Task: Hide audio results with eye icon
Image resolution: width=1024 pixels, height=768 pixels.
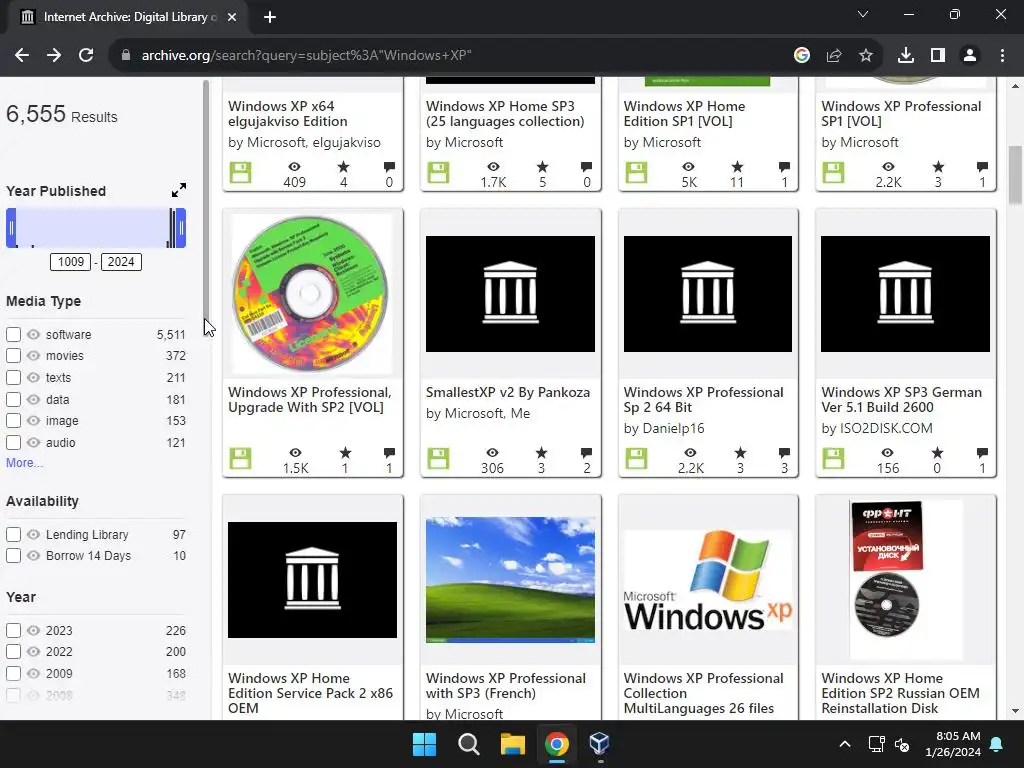Action: 33,443
